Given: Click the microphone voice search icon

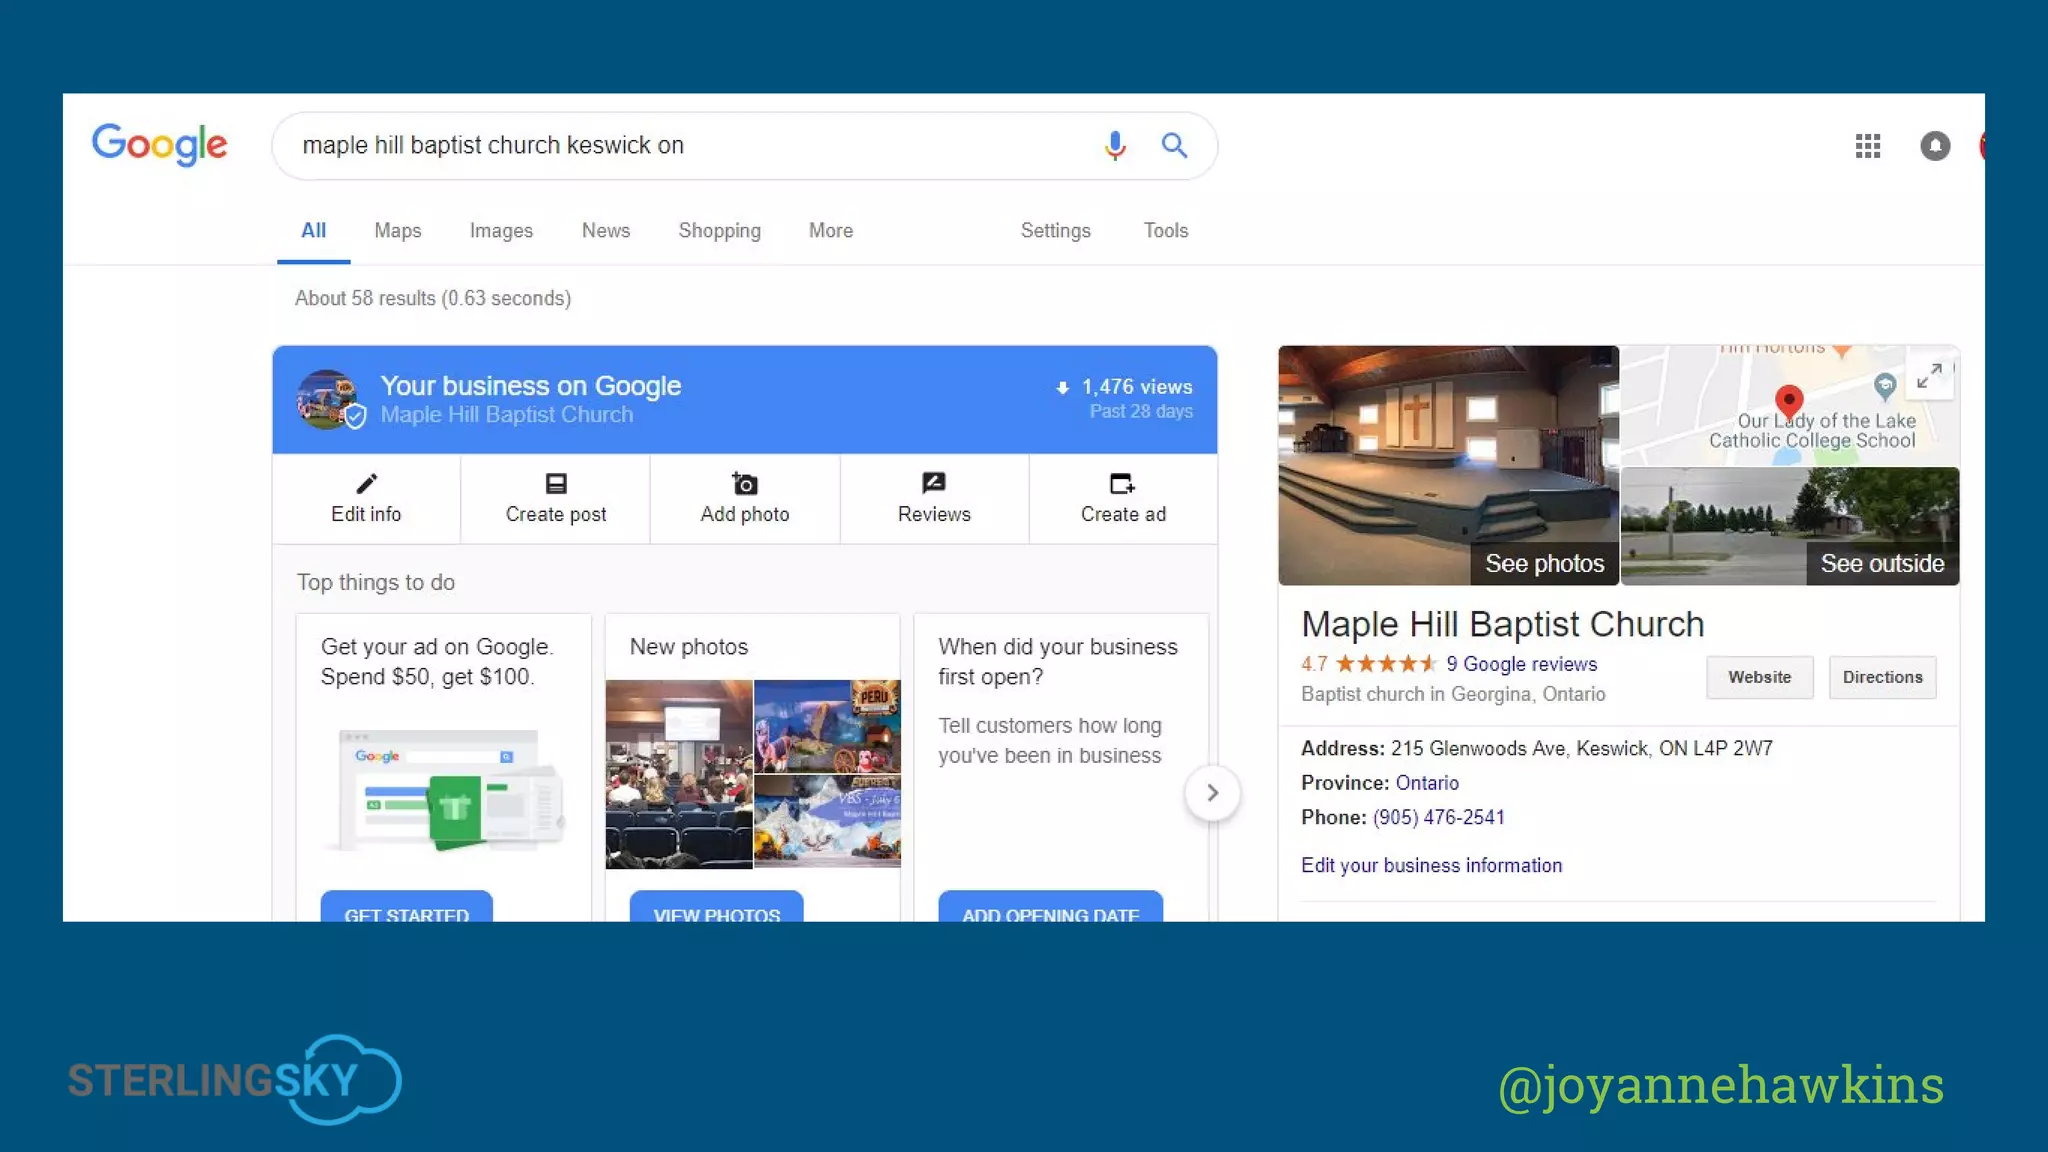Looking at the screenshot, I should tap(1115, 146).
